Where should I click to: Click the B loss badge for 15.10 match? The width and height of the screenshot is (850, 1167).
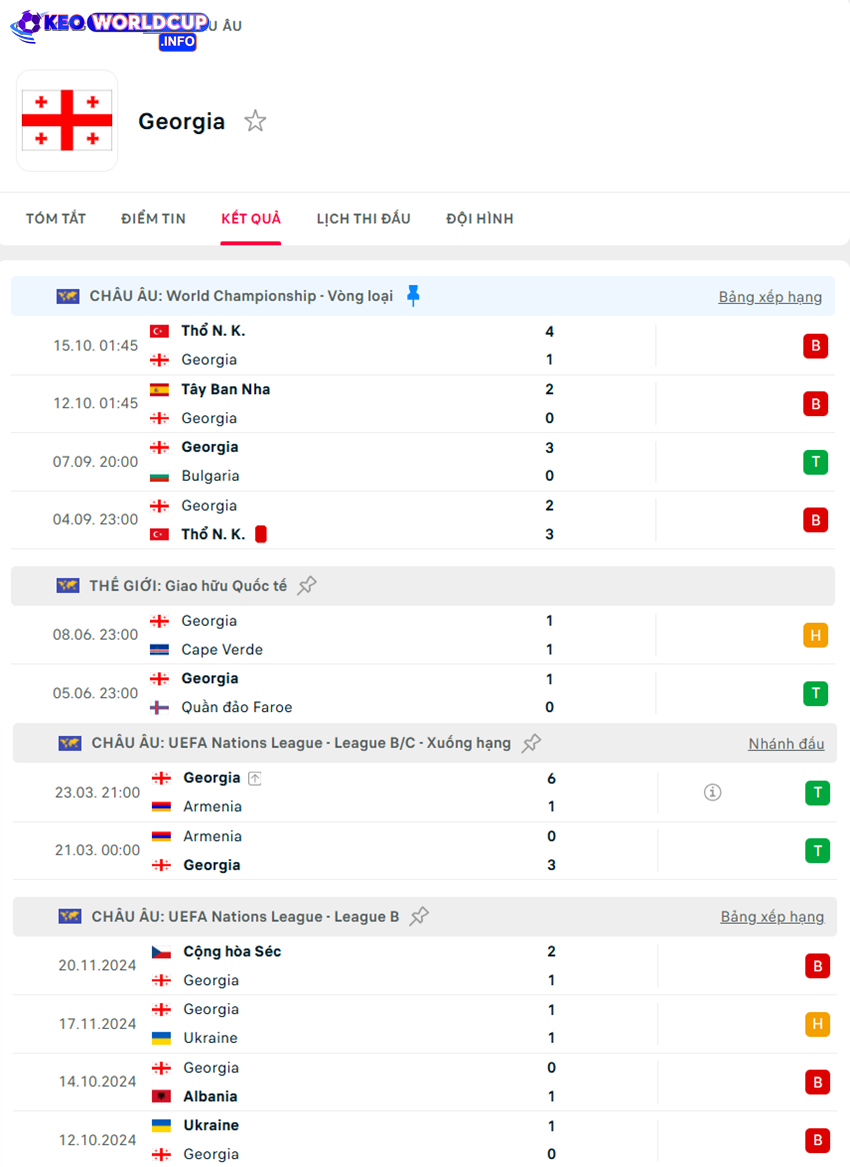click(815, 346)
